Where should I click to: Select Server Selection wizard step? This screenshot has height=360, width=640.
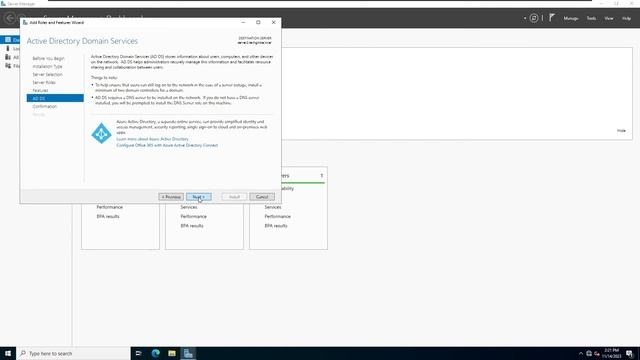tap(47, 74)
